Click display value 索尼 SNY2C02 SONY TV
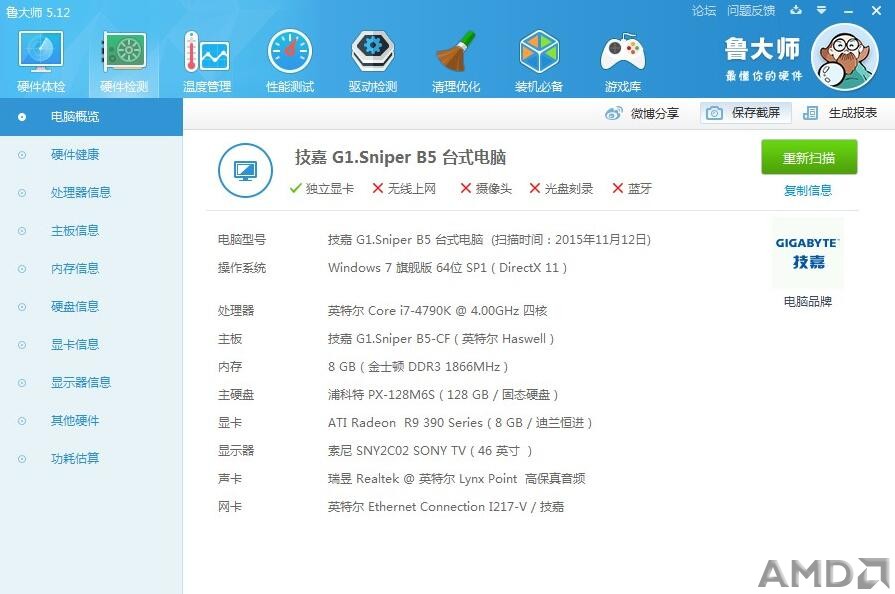895x594 pixels. tap(430, 451)
